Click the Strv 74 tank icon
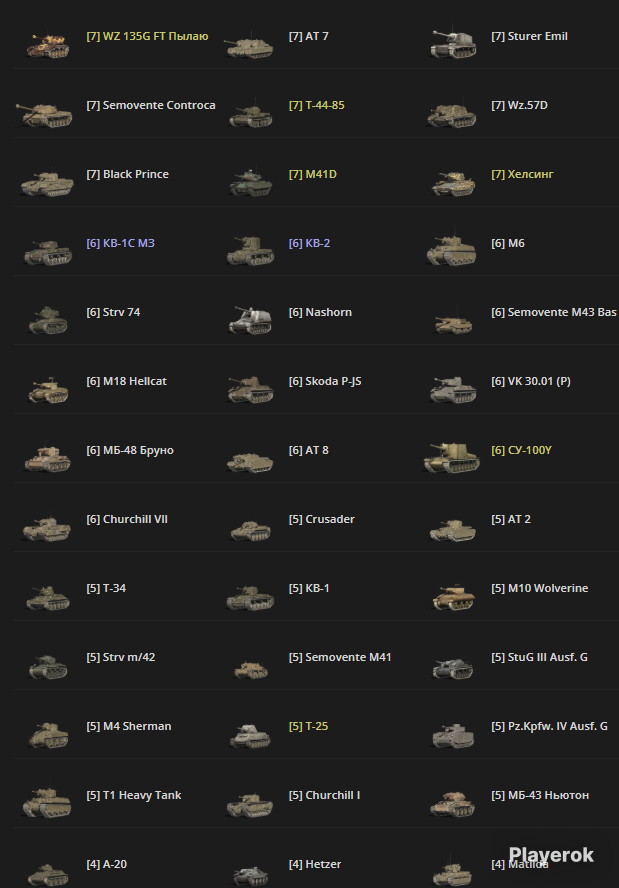 point(49,320)
